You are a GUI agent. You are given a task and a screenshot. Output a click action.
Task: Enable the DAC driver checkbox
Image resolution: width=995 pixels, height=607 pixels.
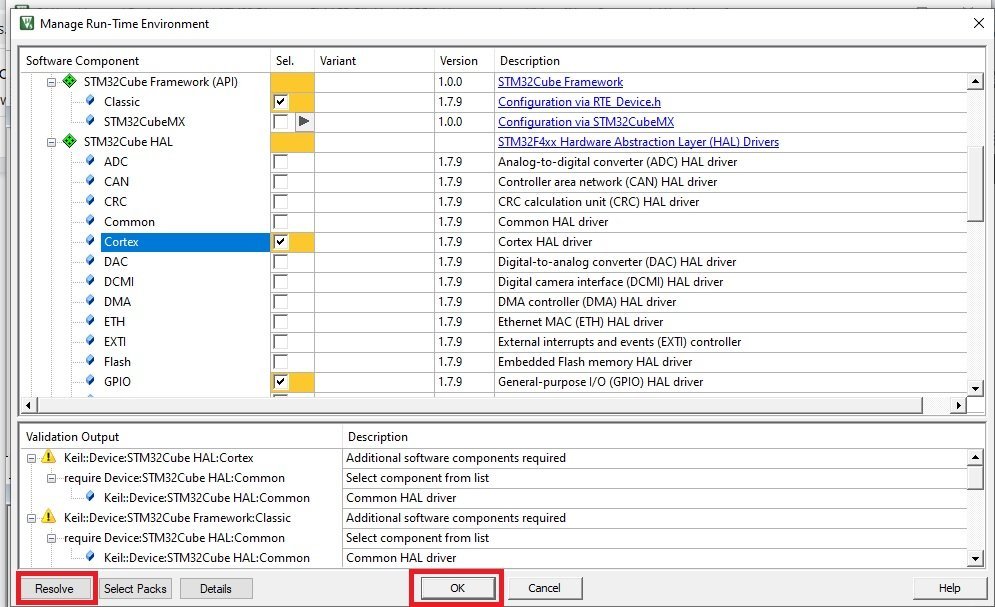(x=280, y=261)
